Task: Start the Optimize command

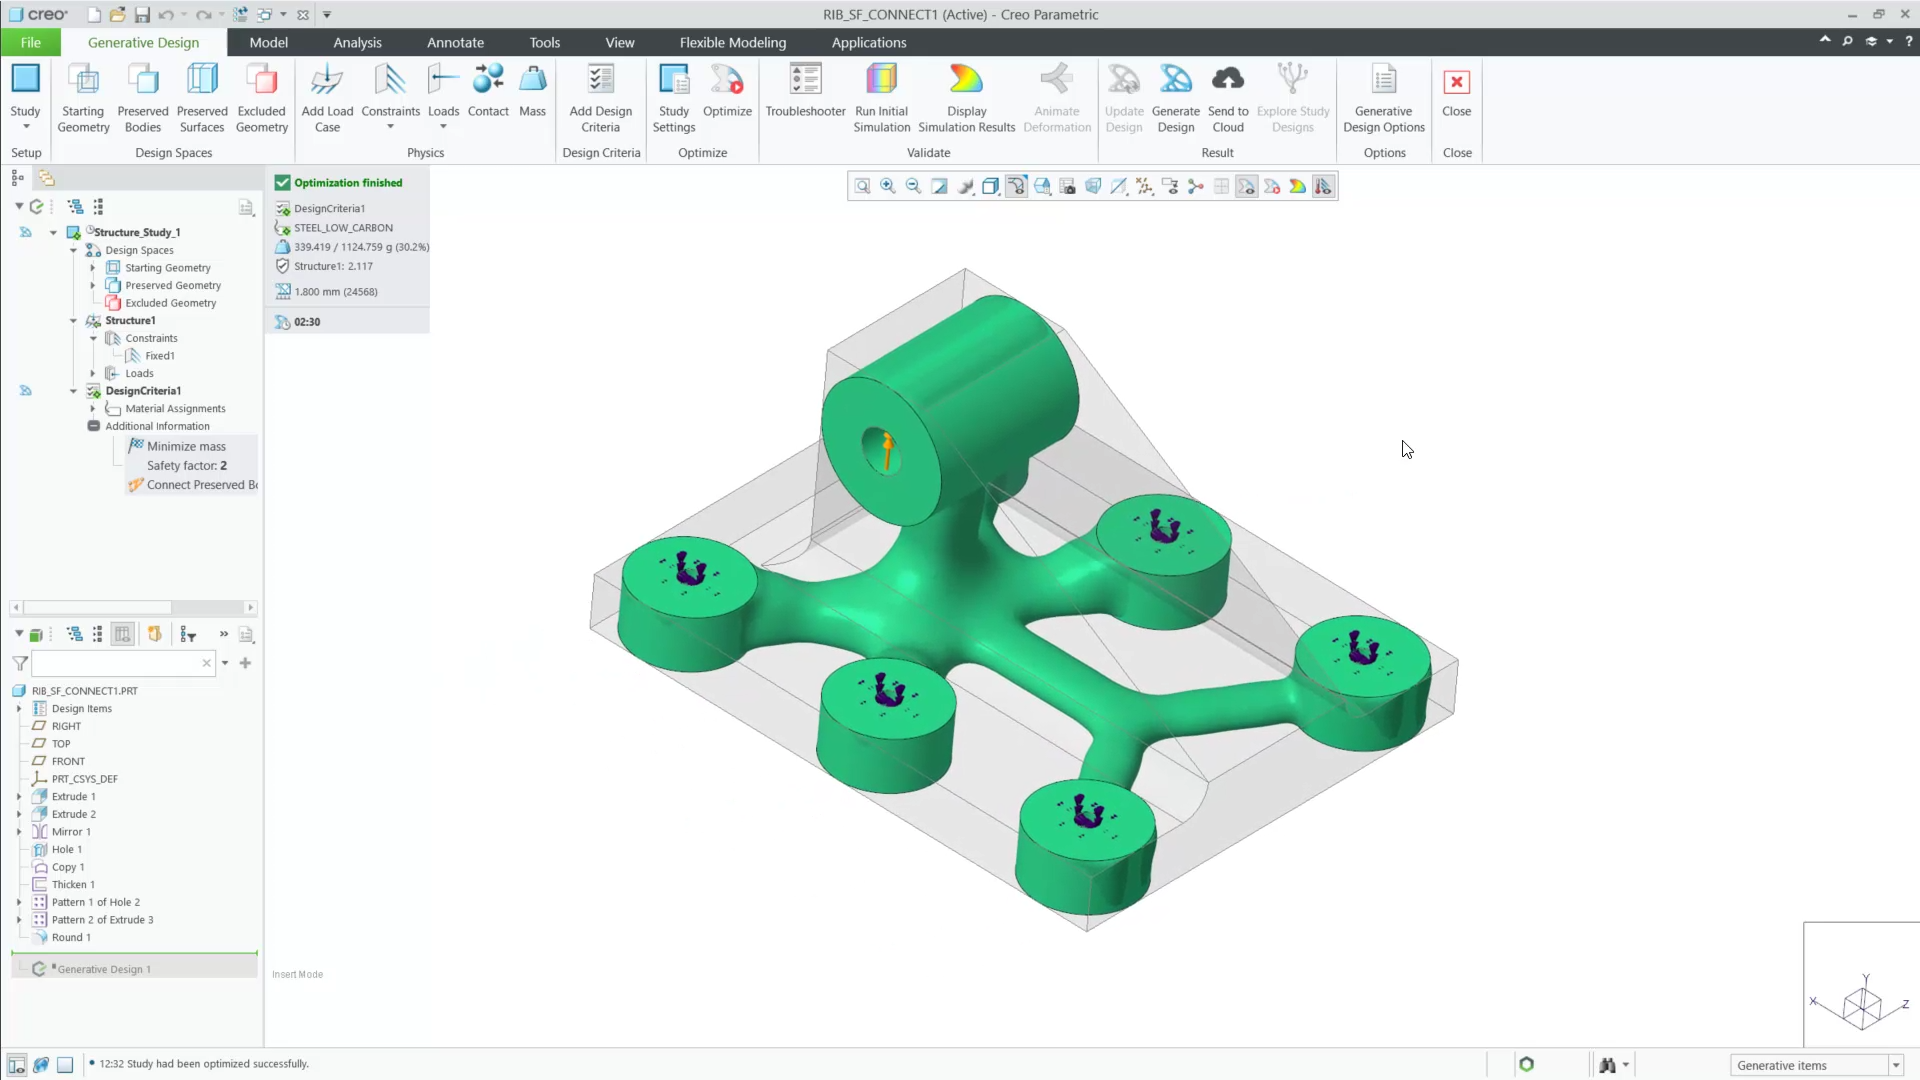Action: (727, 92)
